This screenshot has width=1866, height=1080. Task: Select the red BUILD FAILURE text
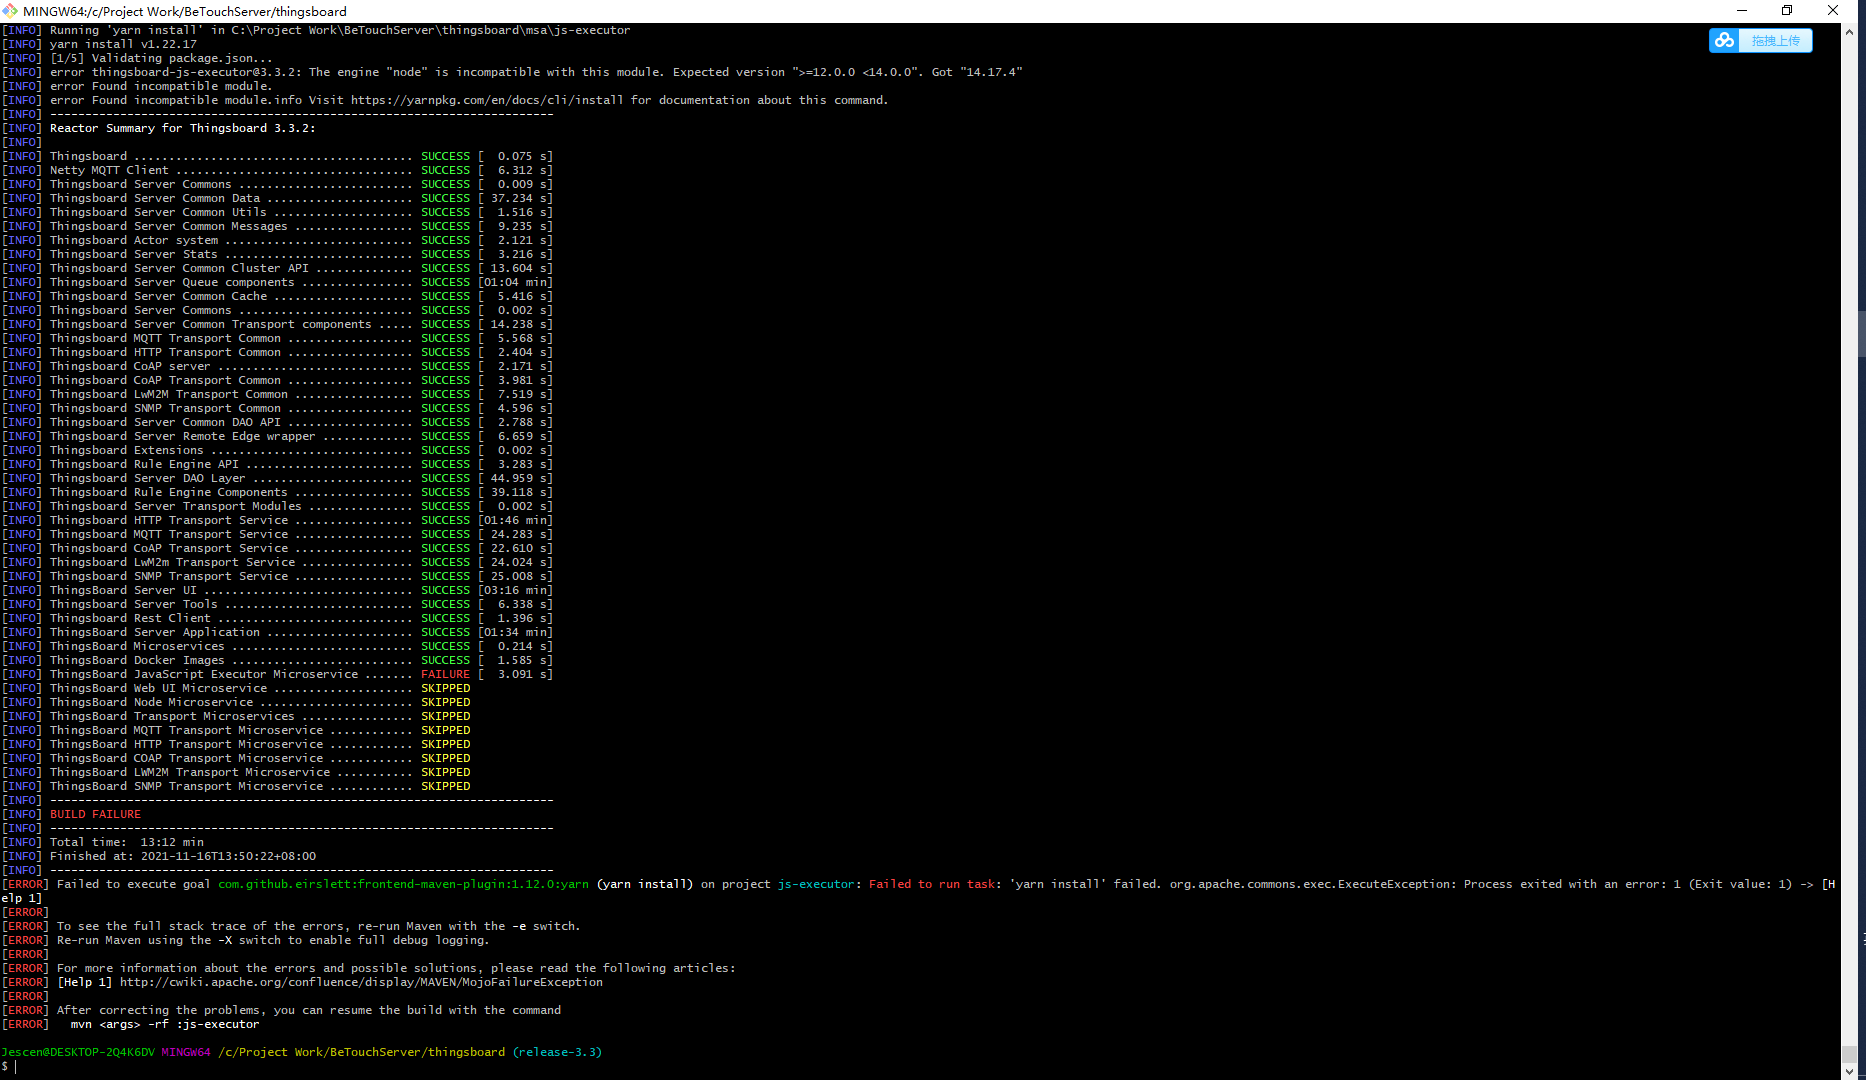95,813
